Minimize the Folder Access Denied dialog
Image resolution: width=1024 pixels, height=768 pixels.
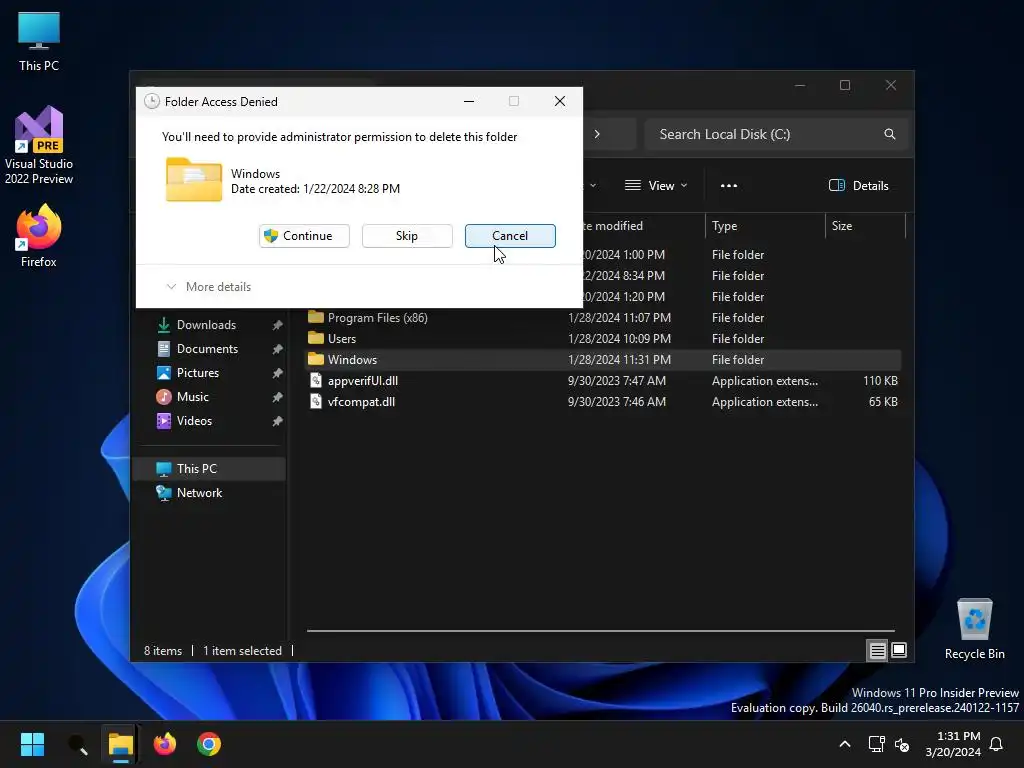pyautogui.click(x=469, y=101)
